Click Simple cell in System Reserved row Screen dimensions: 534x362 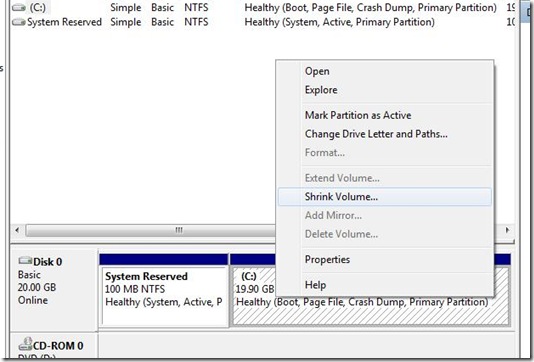[126, 22]
